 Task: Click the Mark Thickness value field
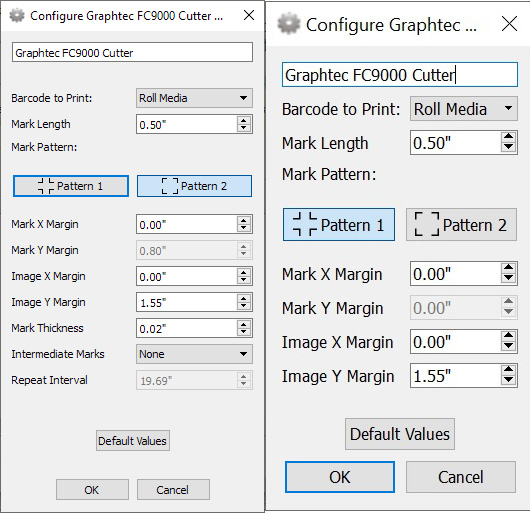pyautogui.click(x=187, y=328)
